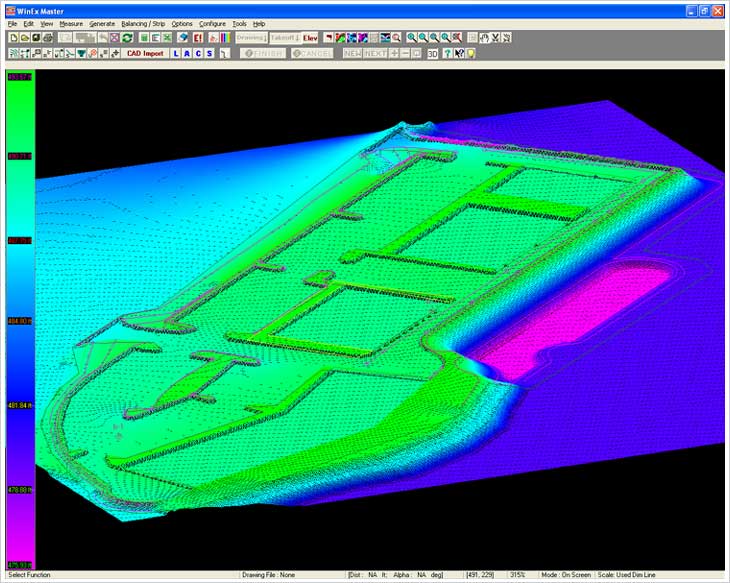This screenshot has width=730, height=583.
Task: Click the plus button beside NEXT
Action: (394, 54)
